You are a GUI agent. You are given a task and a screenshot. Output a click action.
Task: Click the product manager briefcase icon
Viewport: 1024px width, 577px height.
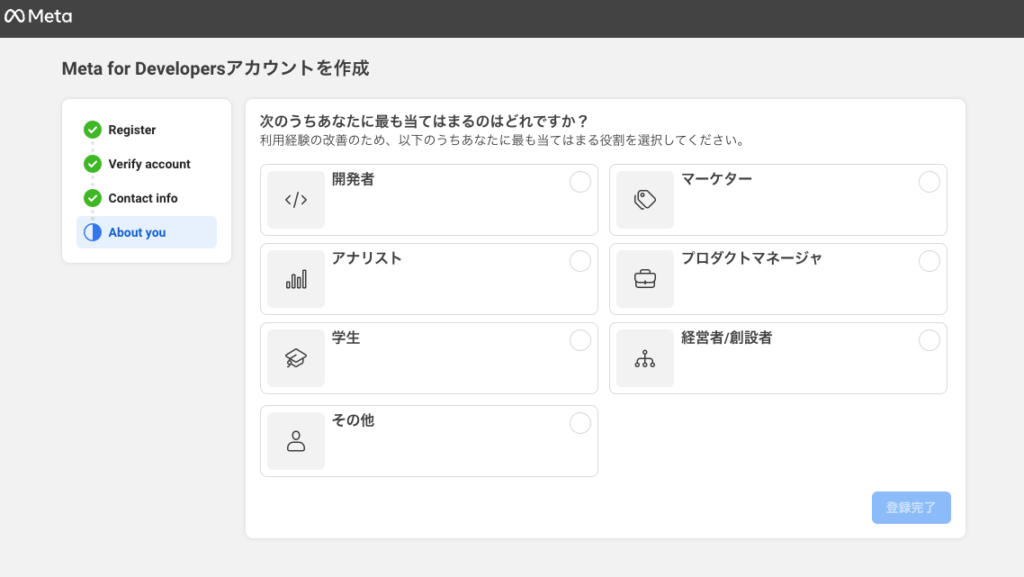pos(645,279)
